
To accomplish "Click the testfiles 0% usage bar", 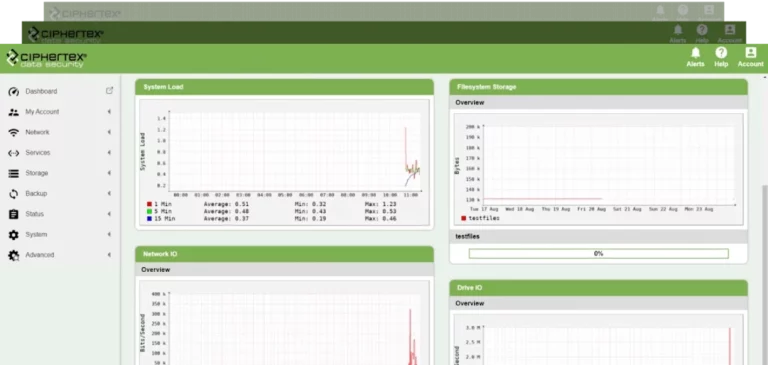I will (599, 254).
